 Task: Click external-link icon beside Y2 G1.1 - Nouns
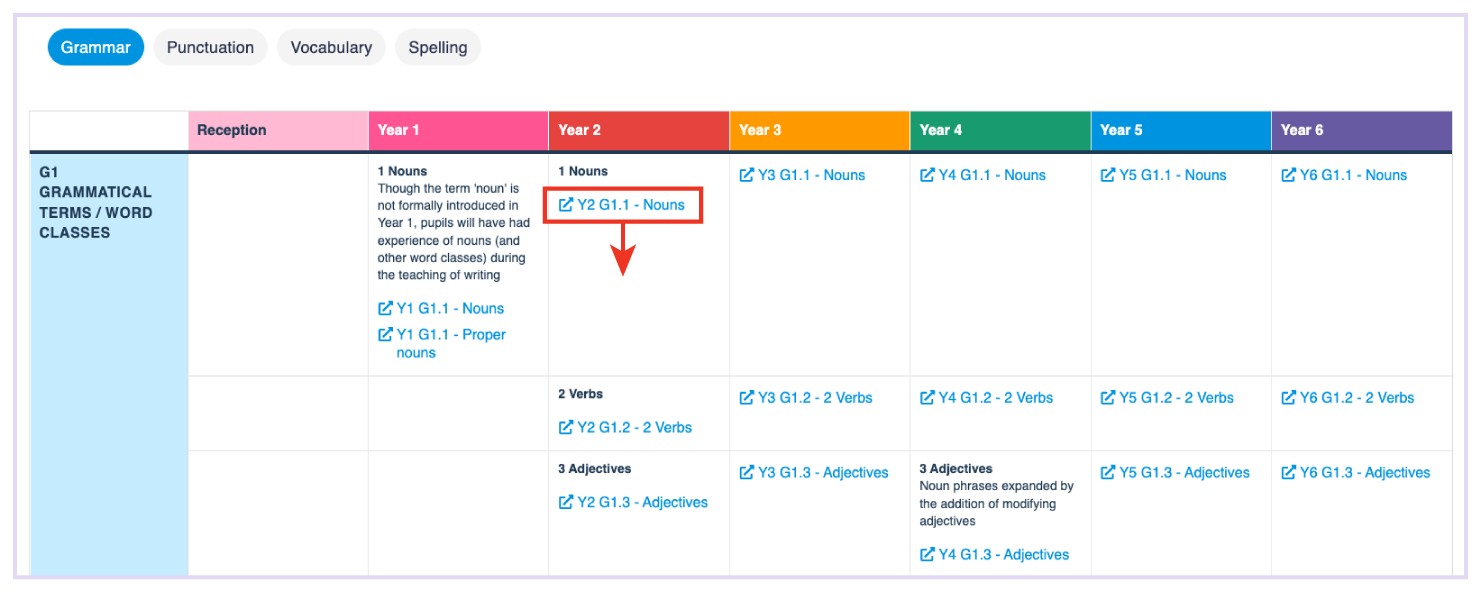click(566, 205)
